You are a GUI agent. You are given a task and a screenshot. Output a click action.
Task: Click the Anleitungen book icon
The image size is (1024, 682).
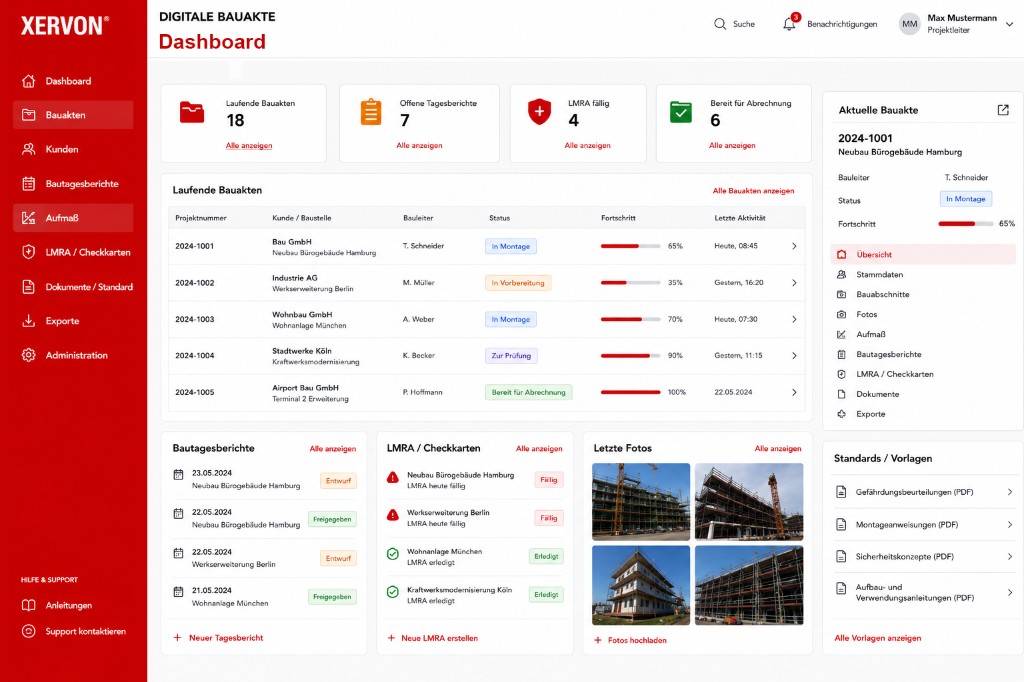[x=28, y=606]
